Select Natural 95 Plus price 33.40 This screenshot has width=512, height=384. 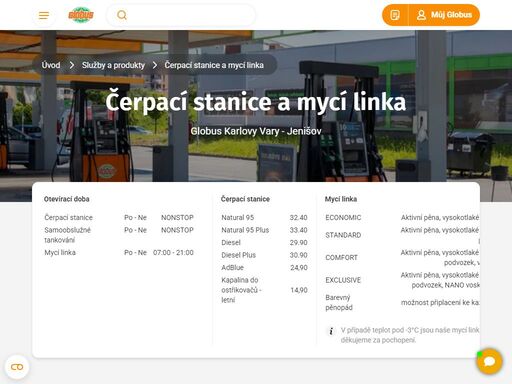click(x=298, y=230)
